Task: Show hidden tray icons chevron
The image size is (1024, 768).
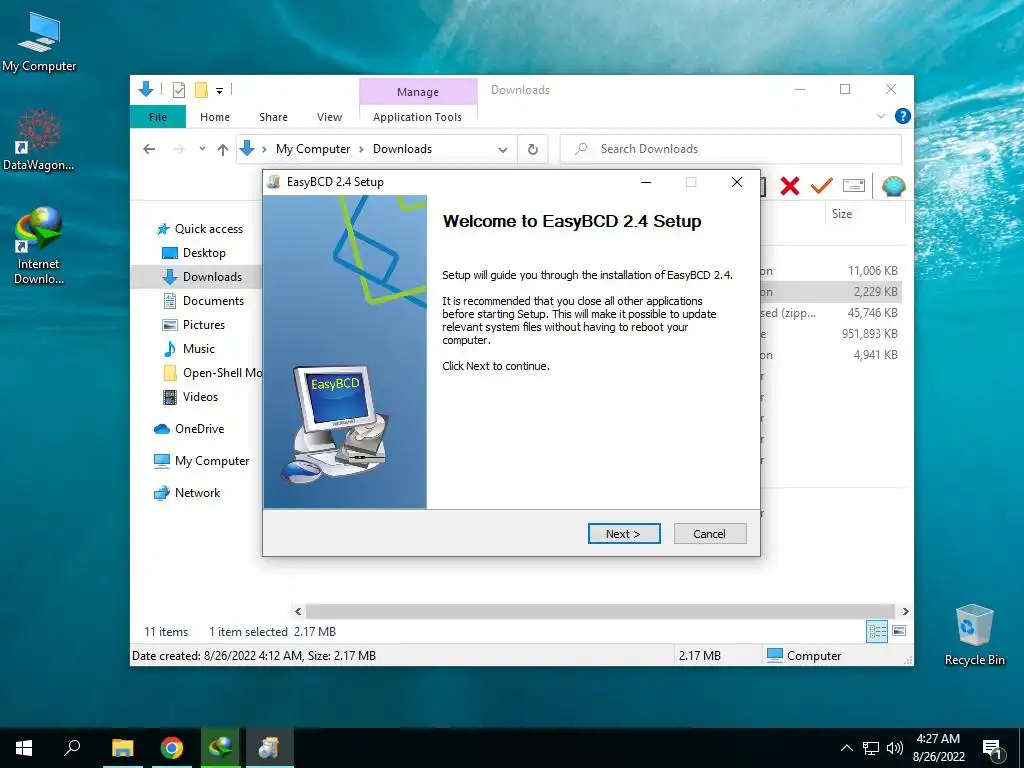Action: (x=846, y=748)
